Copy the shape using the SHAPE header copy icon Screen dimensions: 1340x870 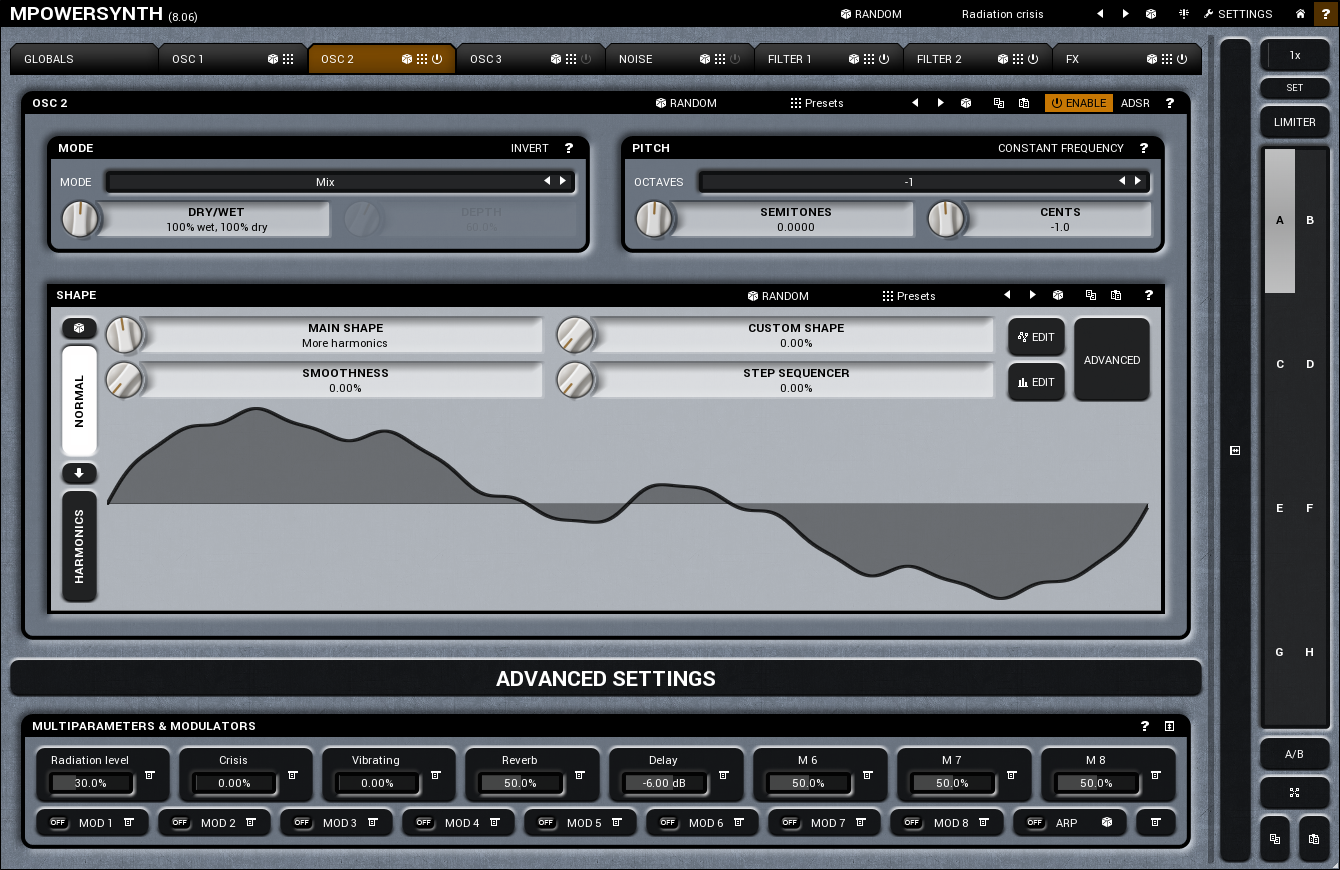point(1090,296)
